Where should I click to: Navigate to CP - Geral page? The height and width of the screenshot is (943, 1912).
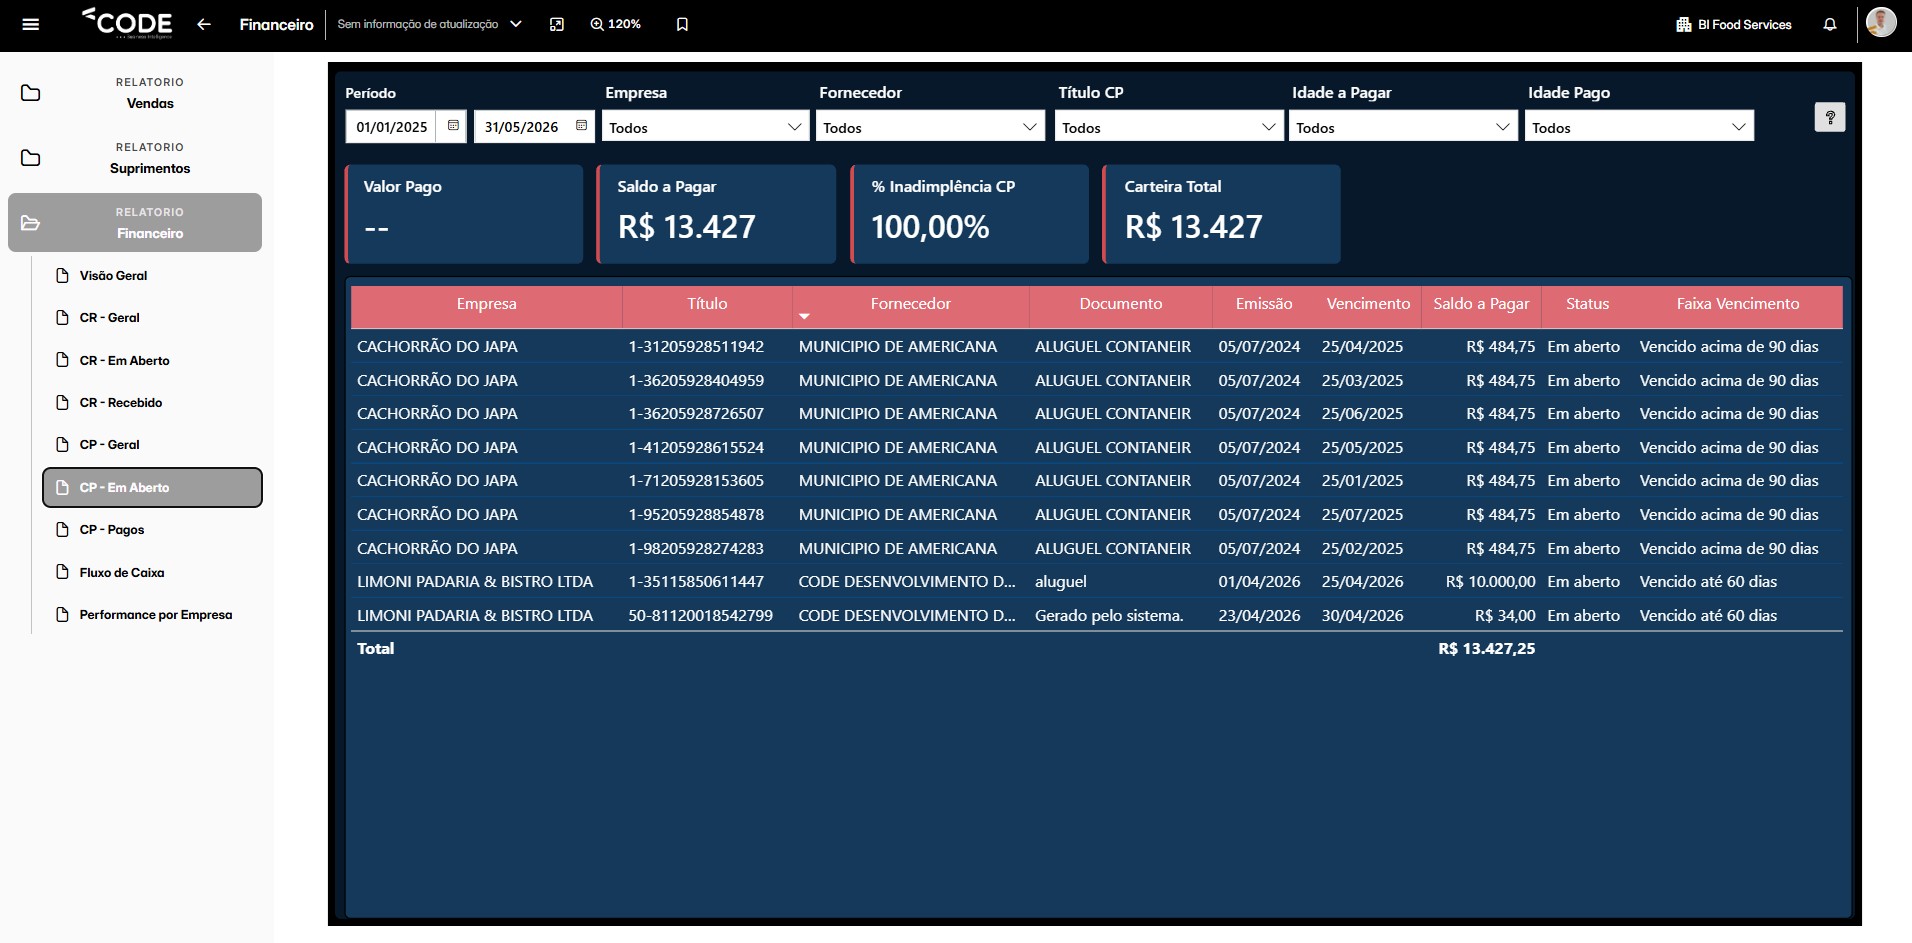tap(110, 444)
